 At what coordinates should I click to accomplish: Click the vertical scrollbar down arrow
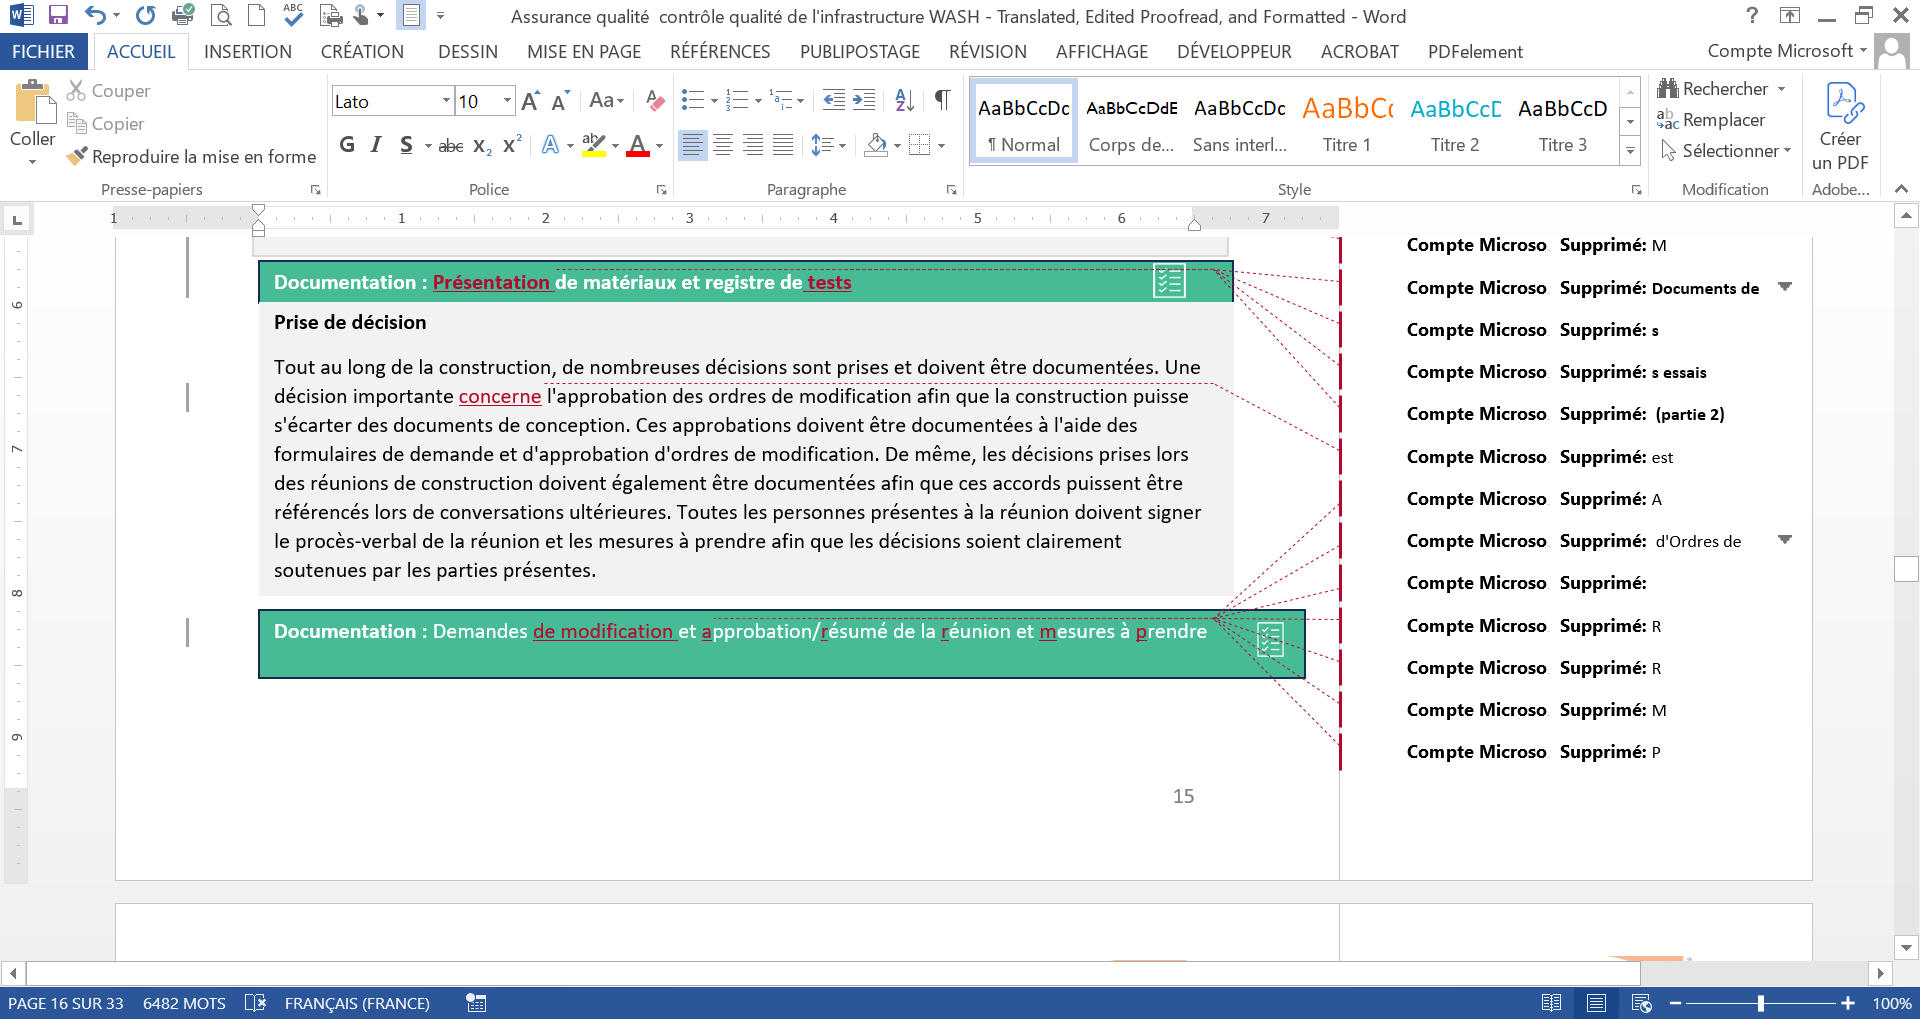[x=1906, y=947]
